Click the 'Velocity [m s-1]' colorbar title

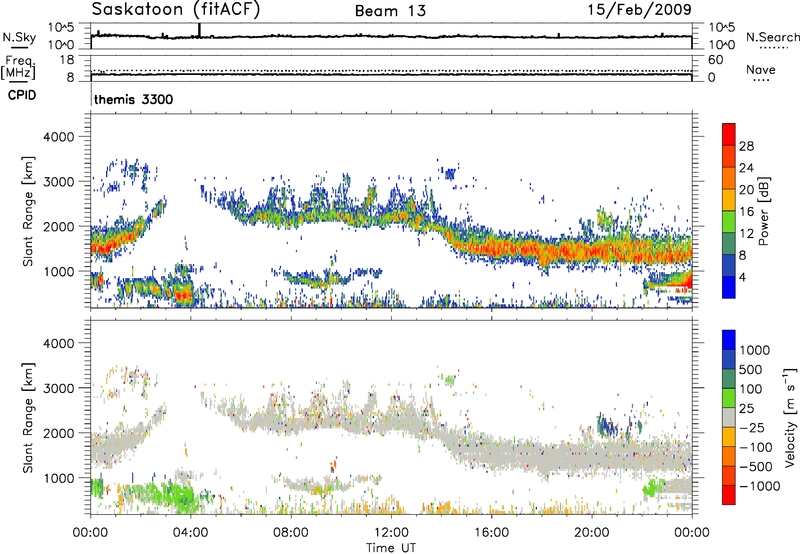[790, 417]
